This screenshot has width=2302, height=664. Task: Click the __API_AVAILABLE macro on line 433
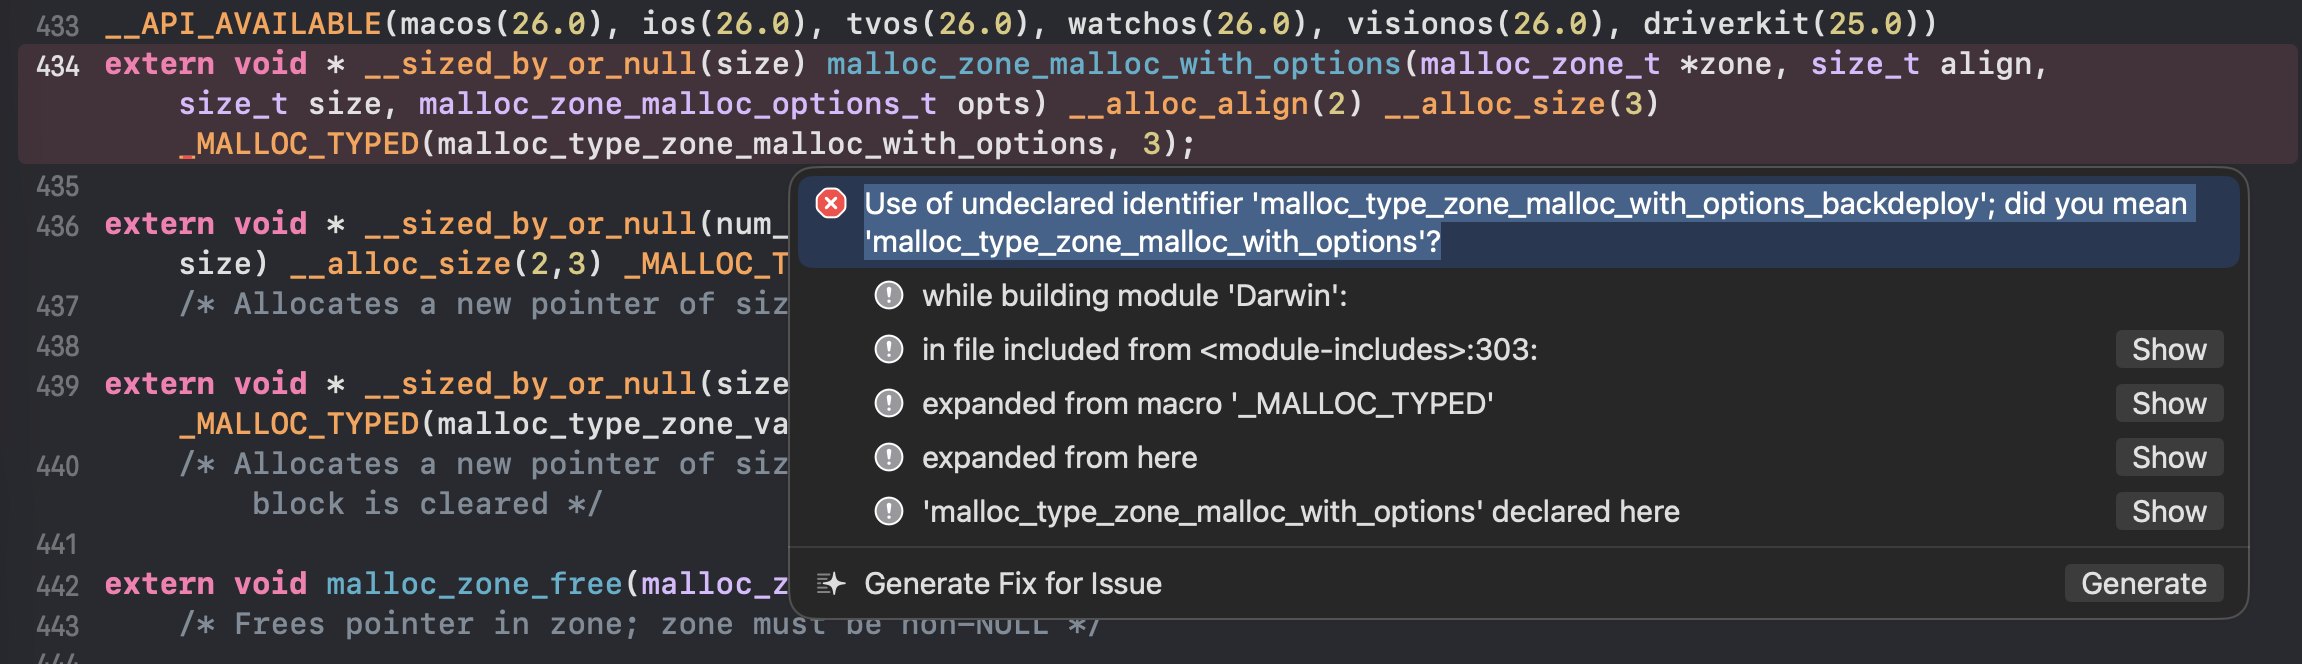click(243, 23)
